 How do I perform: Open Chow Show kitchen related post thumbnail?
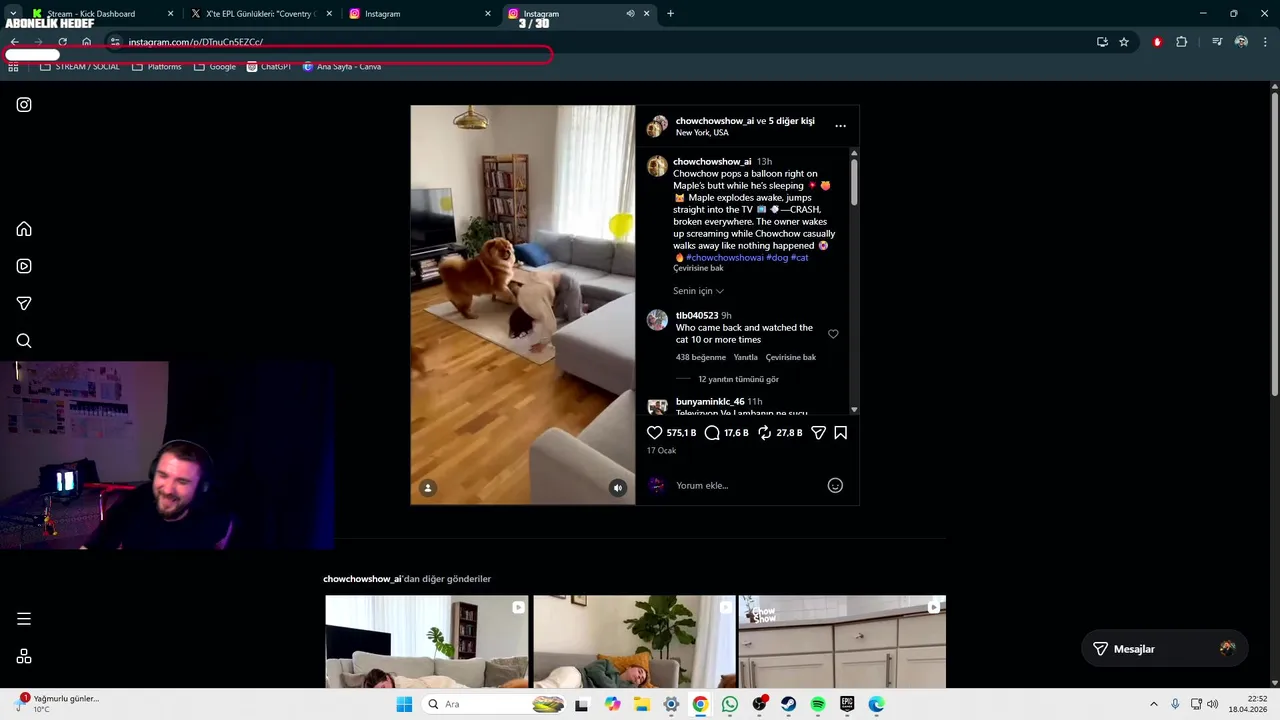[x=842, y=642]
